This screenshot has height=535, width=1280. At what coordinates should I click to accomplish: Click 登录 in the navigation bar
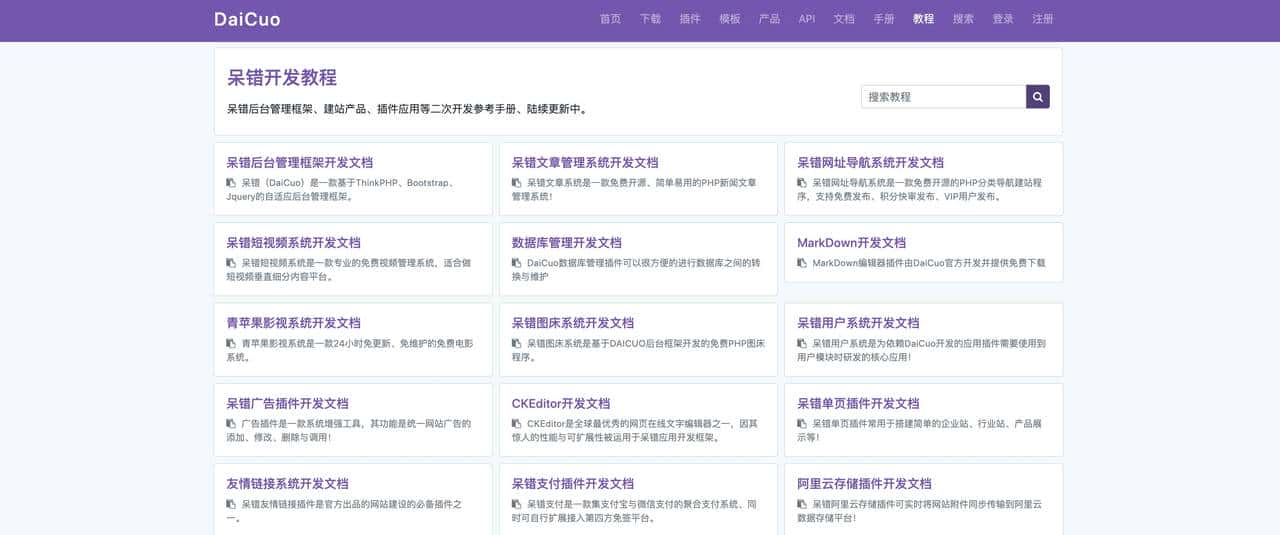click(1003, 19)
